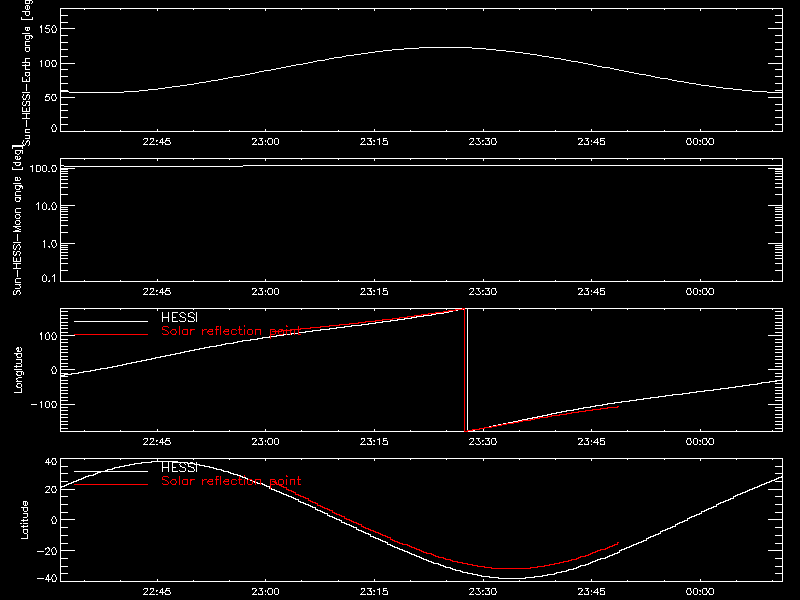
Task: Click the red legend line in Longitude plot
Action: tap(111, 335)
